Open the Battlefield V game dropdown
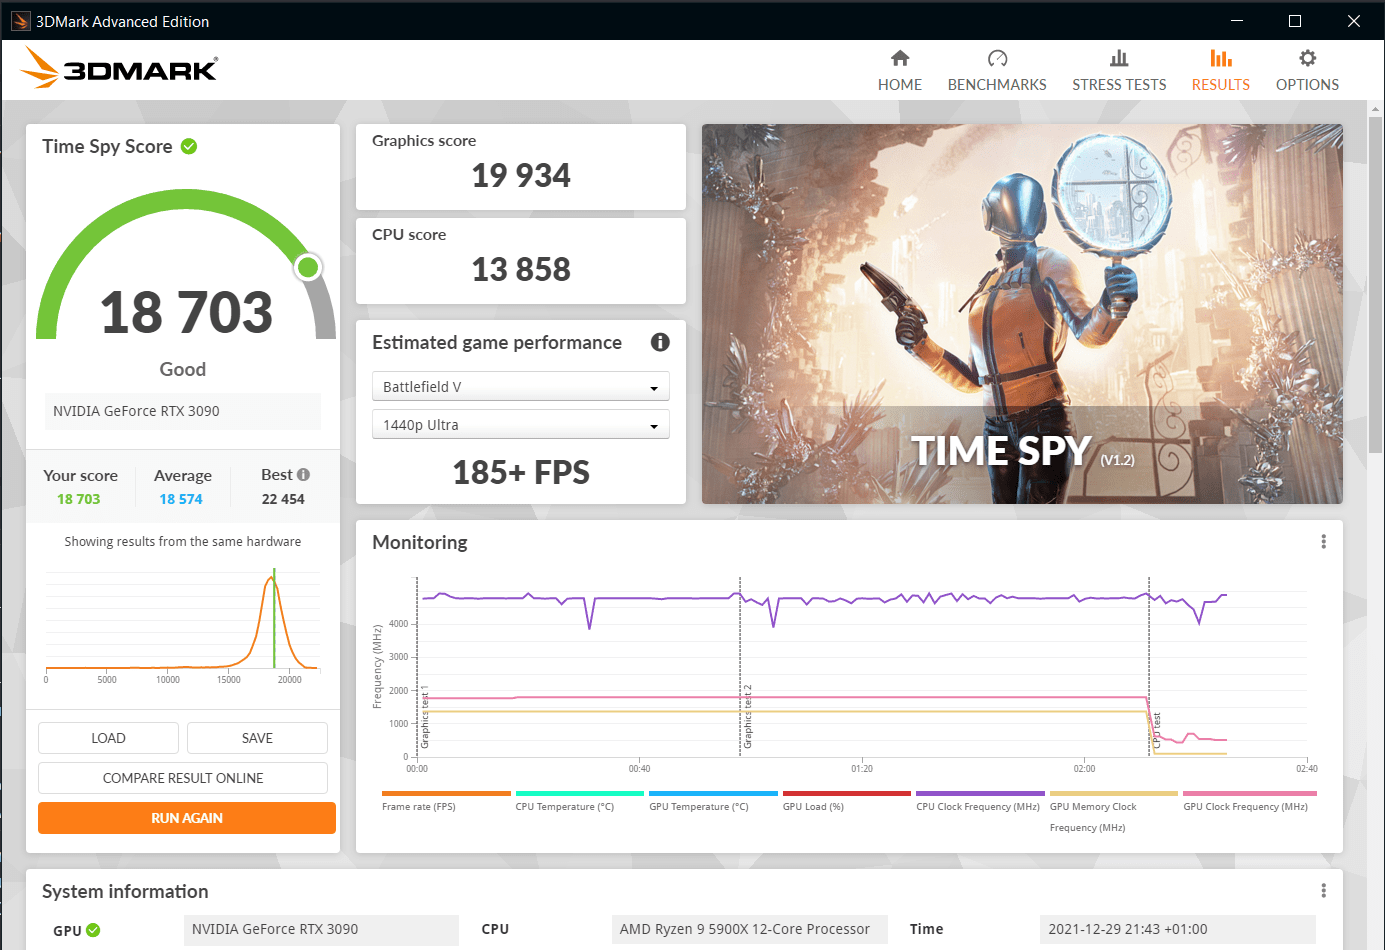Viewport: 1385px width, 950px height. pyautogui.click(x=520, y=387)
